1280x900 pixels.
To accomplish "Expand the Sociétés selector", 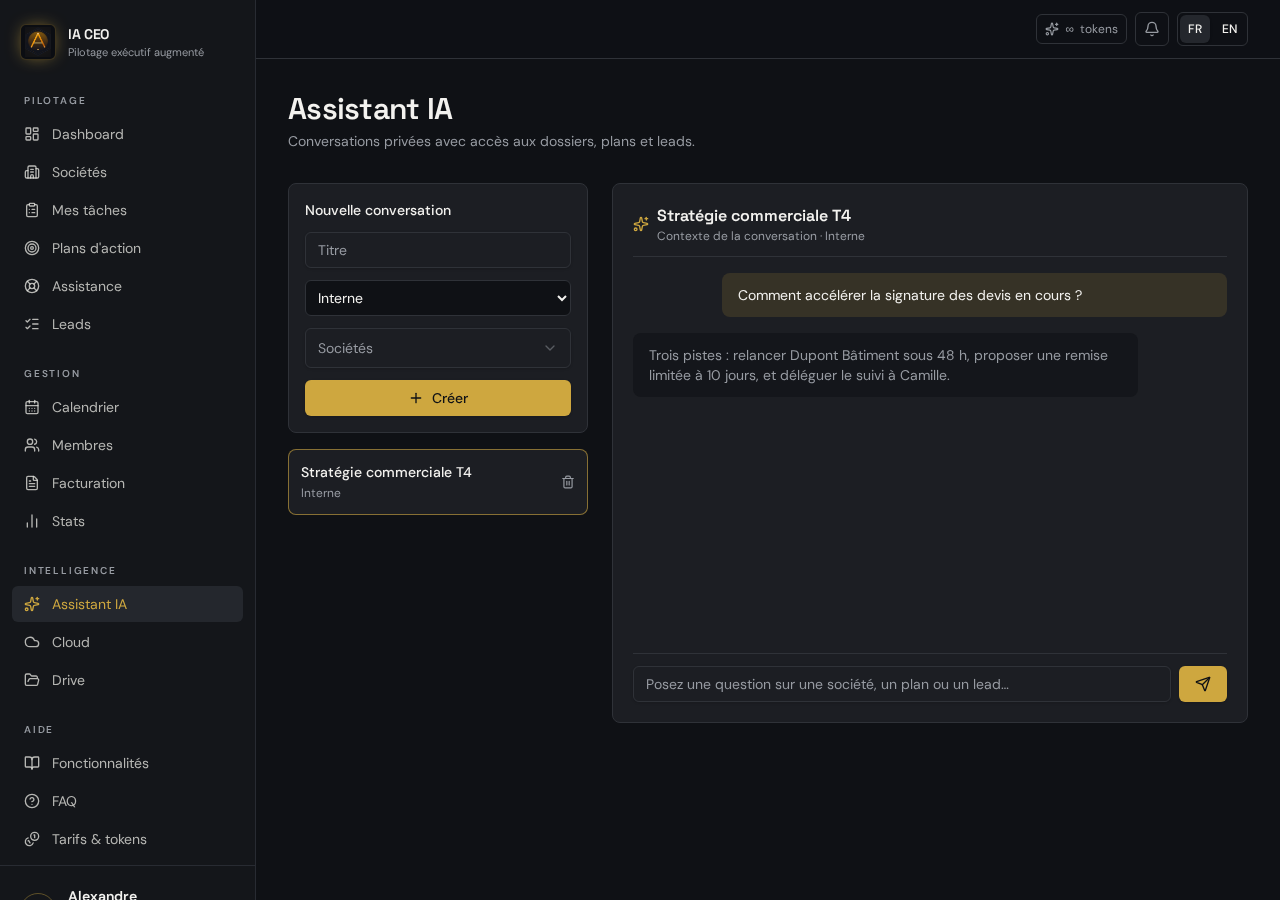I will pos(438,348).
